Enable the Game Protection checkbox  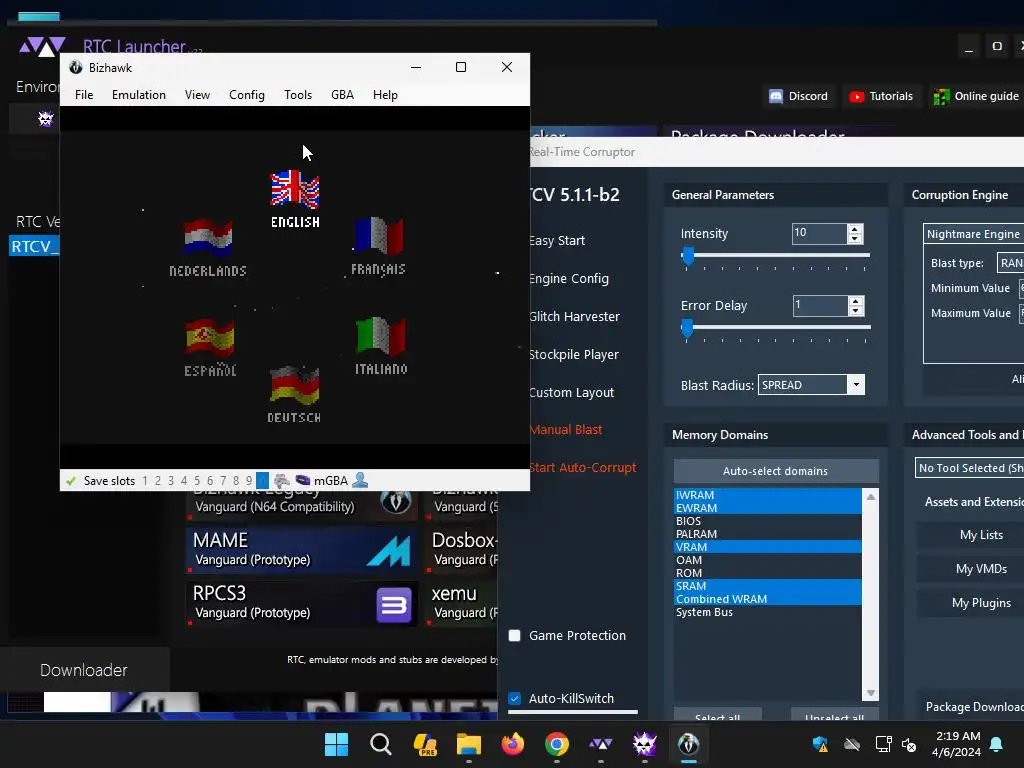click(515, 635)
